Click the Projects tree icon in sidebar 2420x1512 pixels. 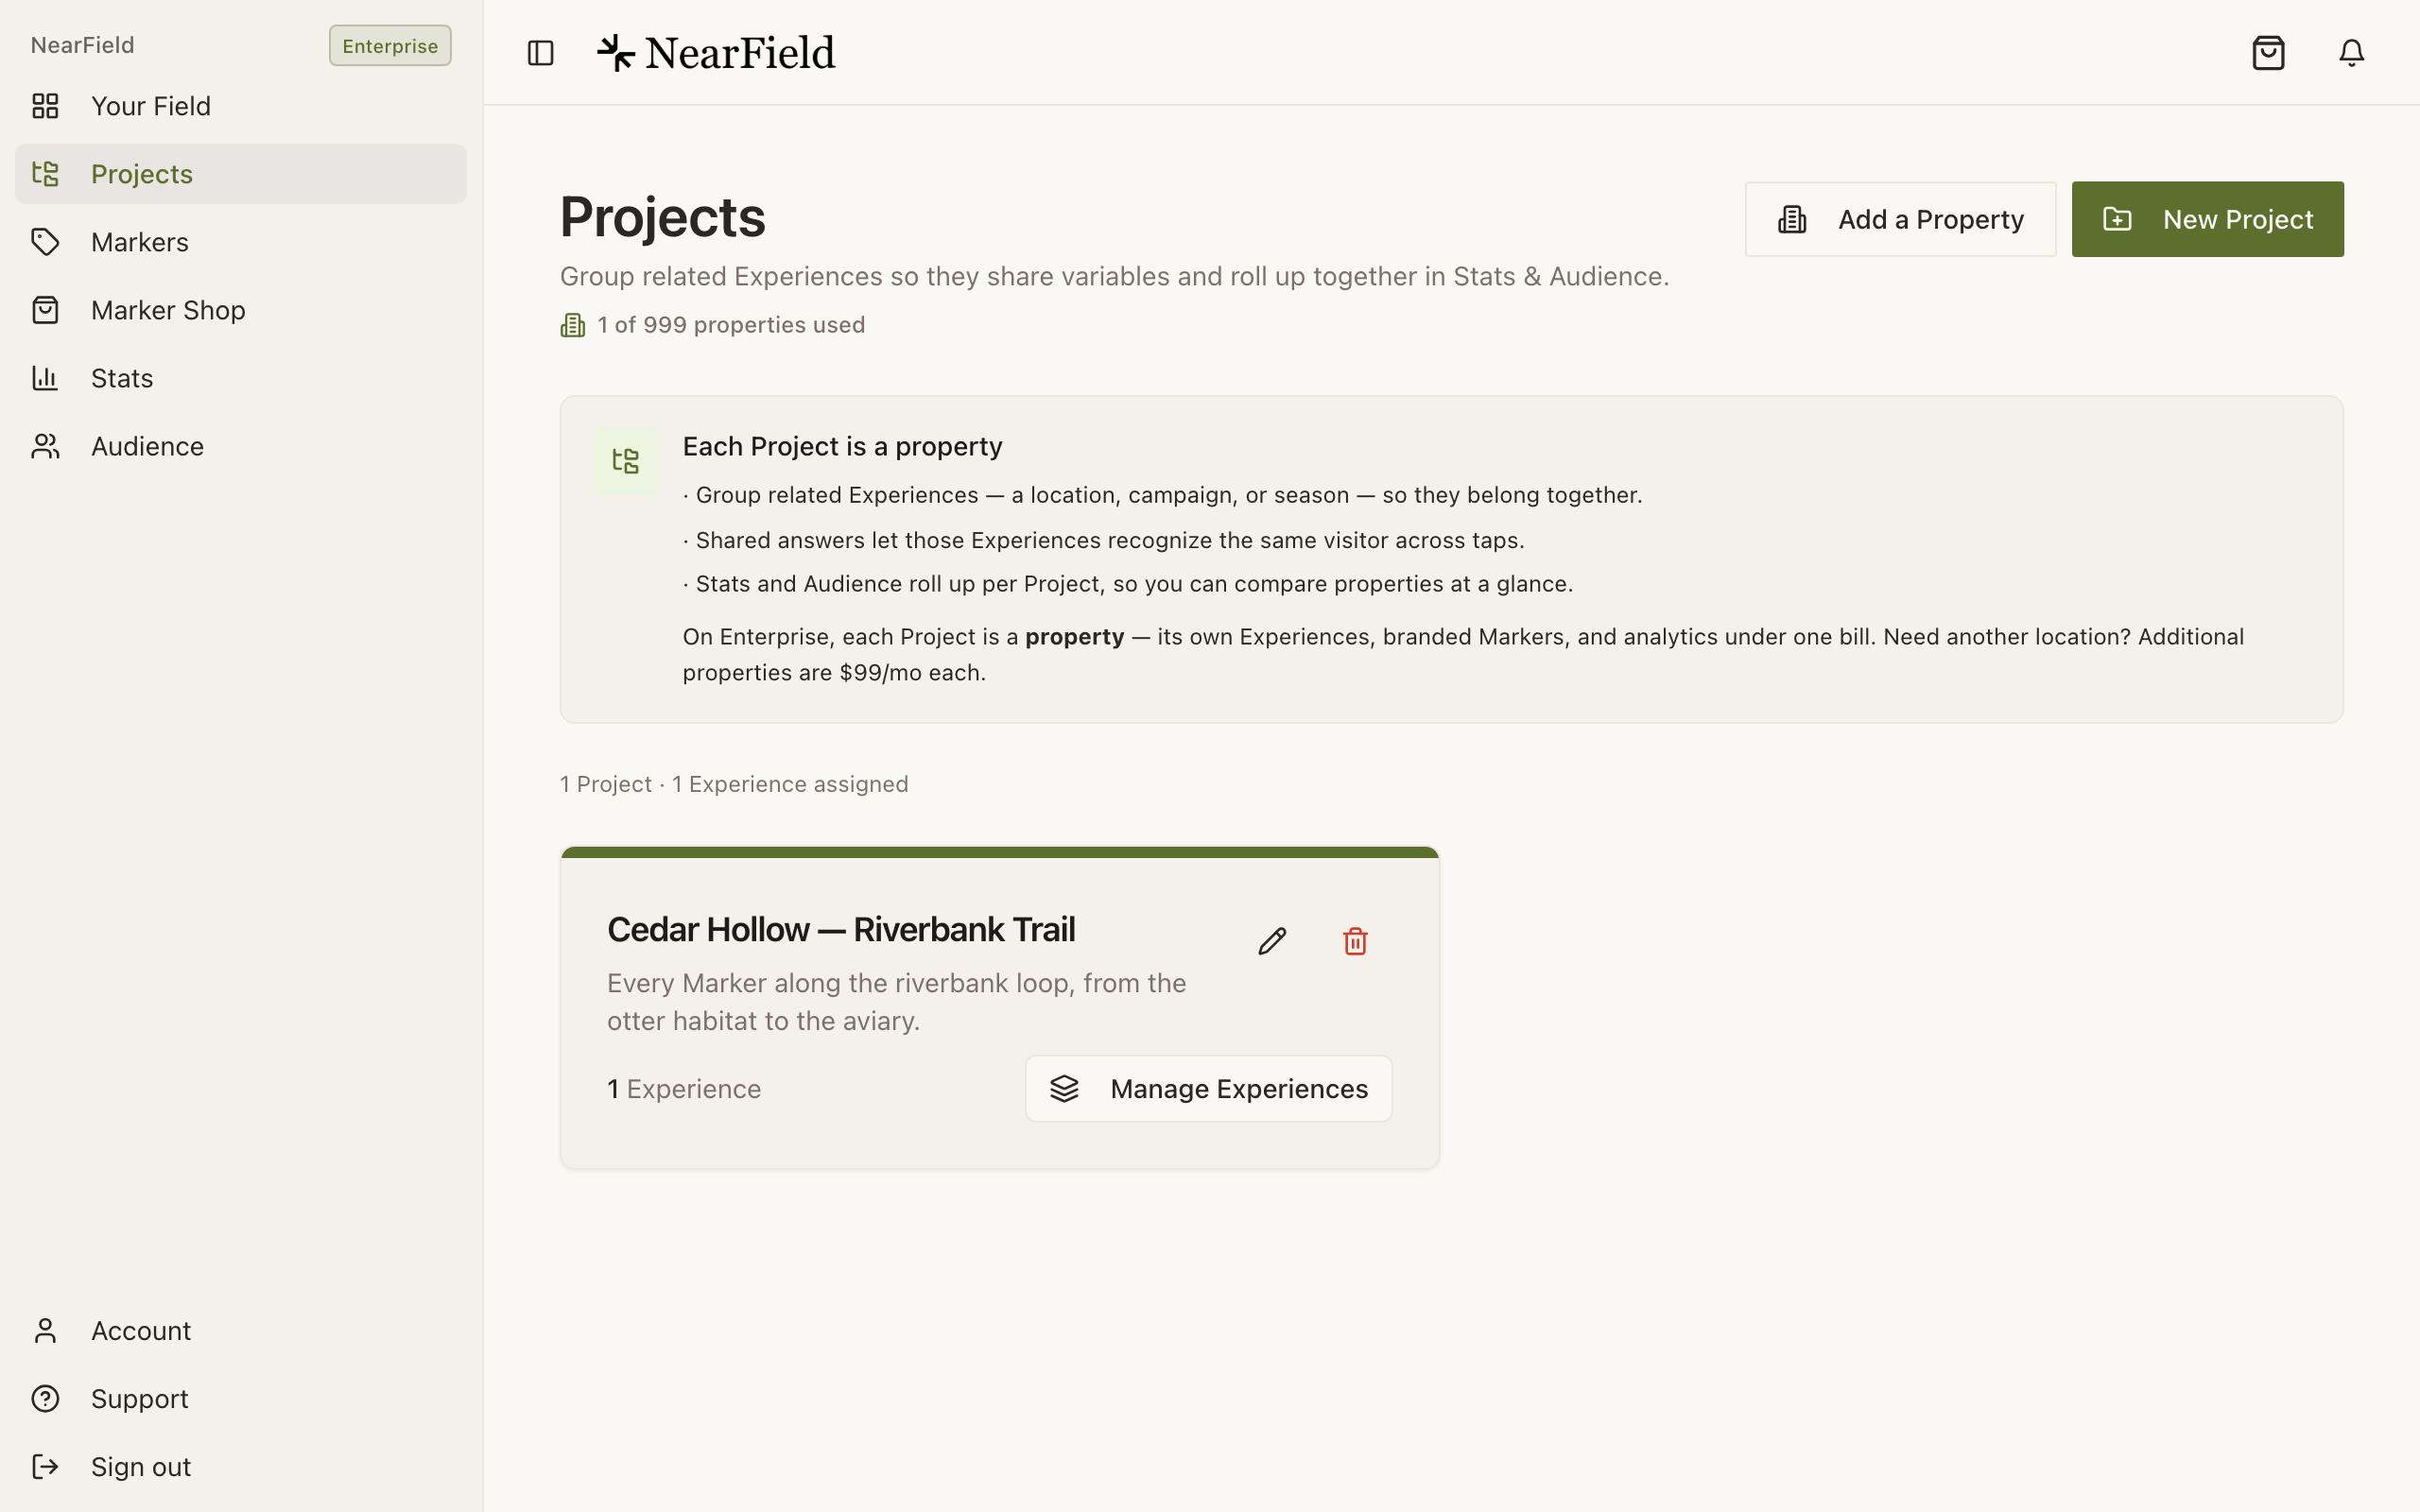[x=45, y=174]
